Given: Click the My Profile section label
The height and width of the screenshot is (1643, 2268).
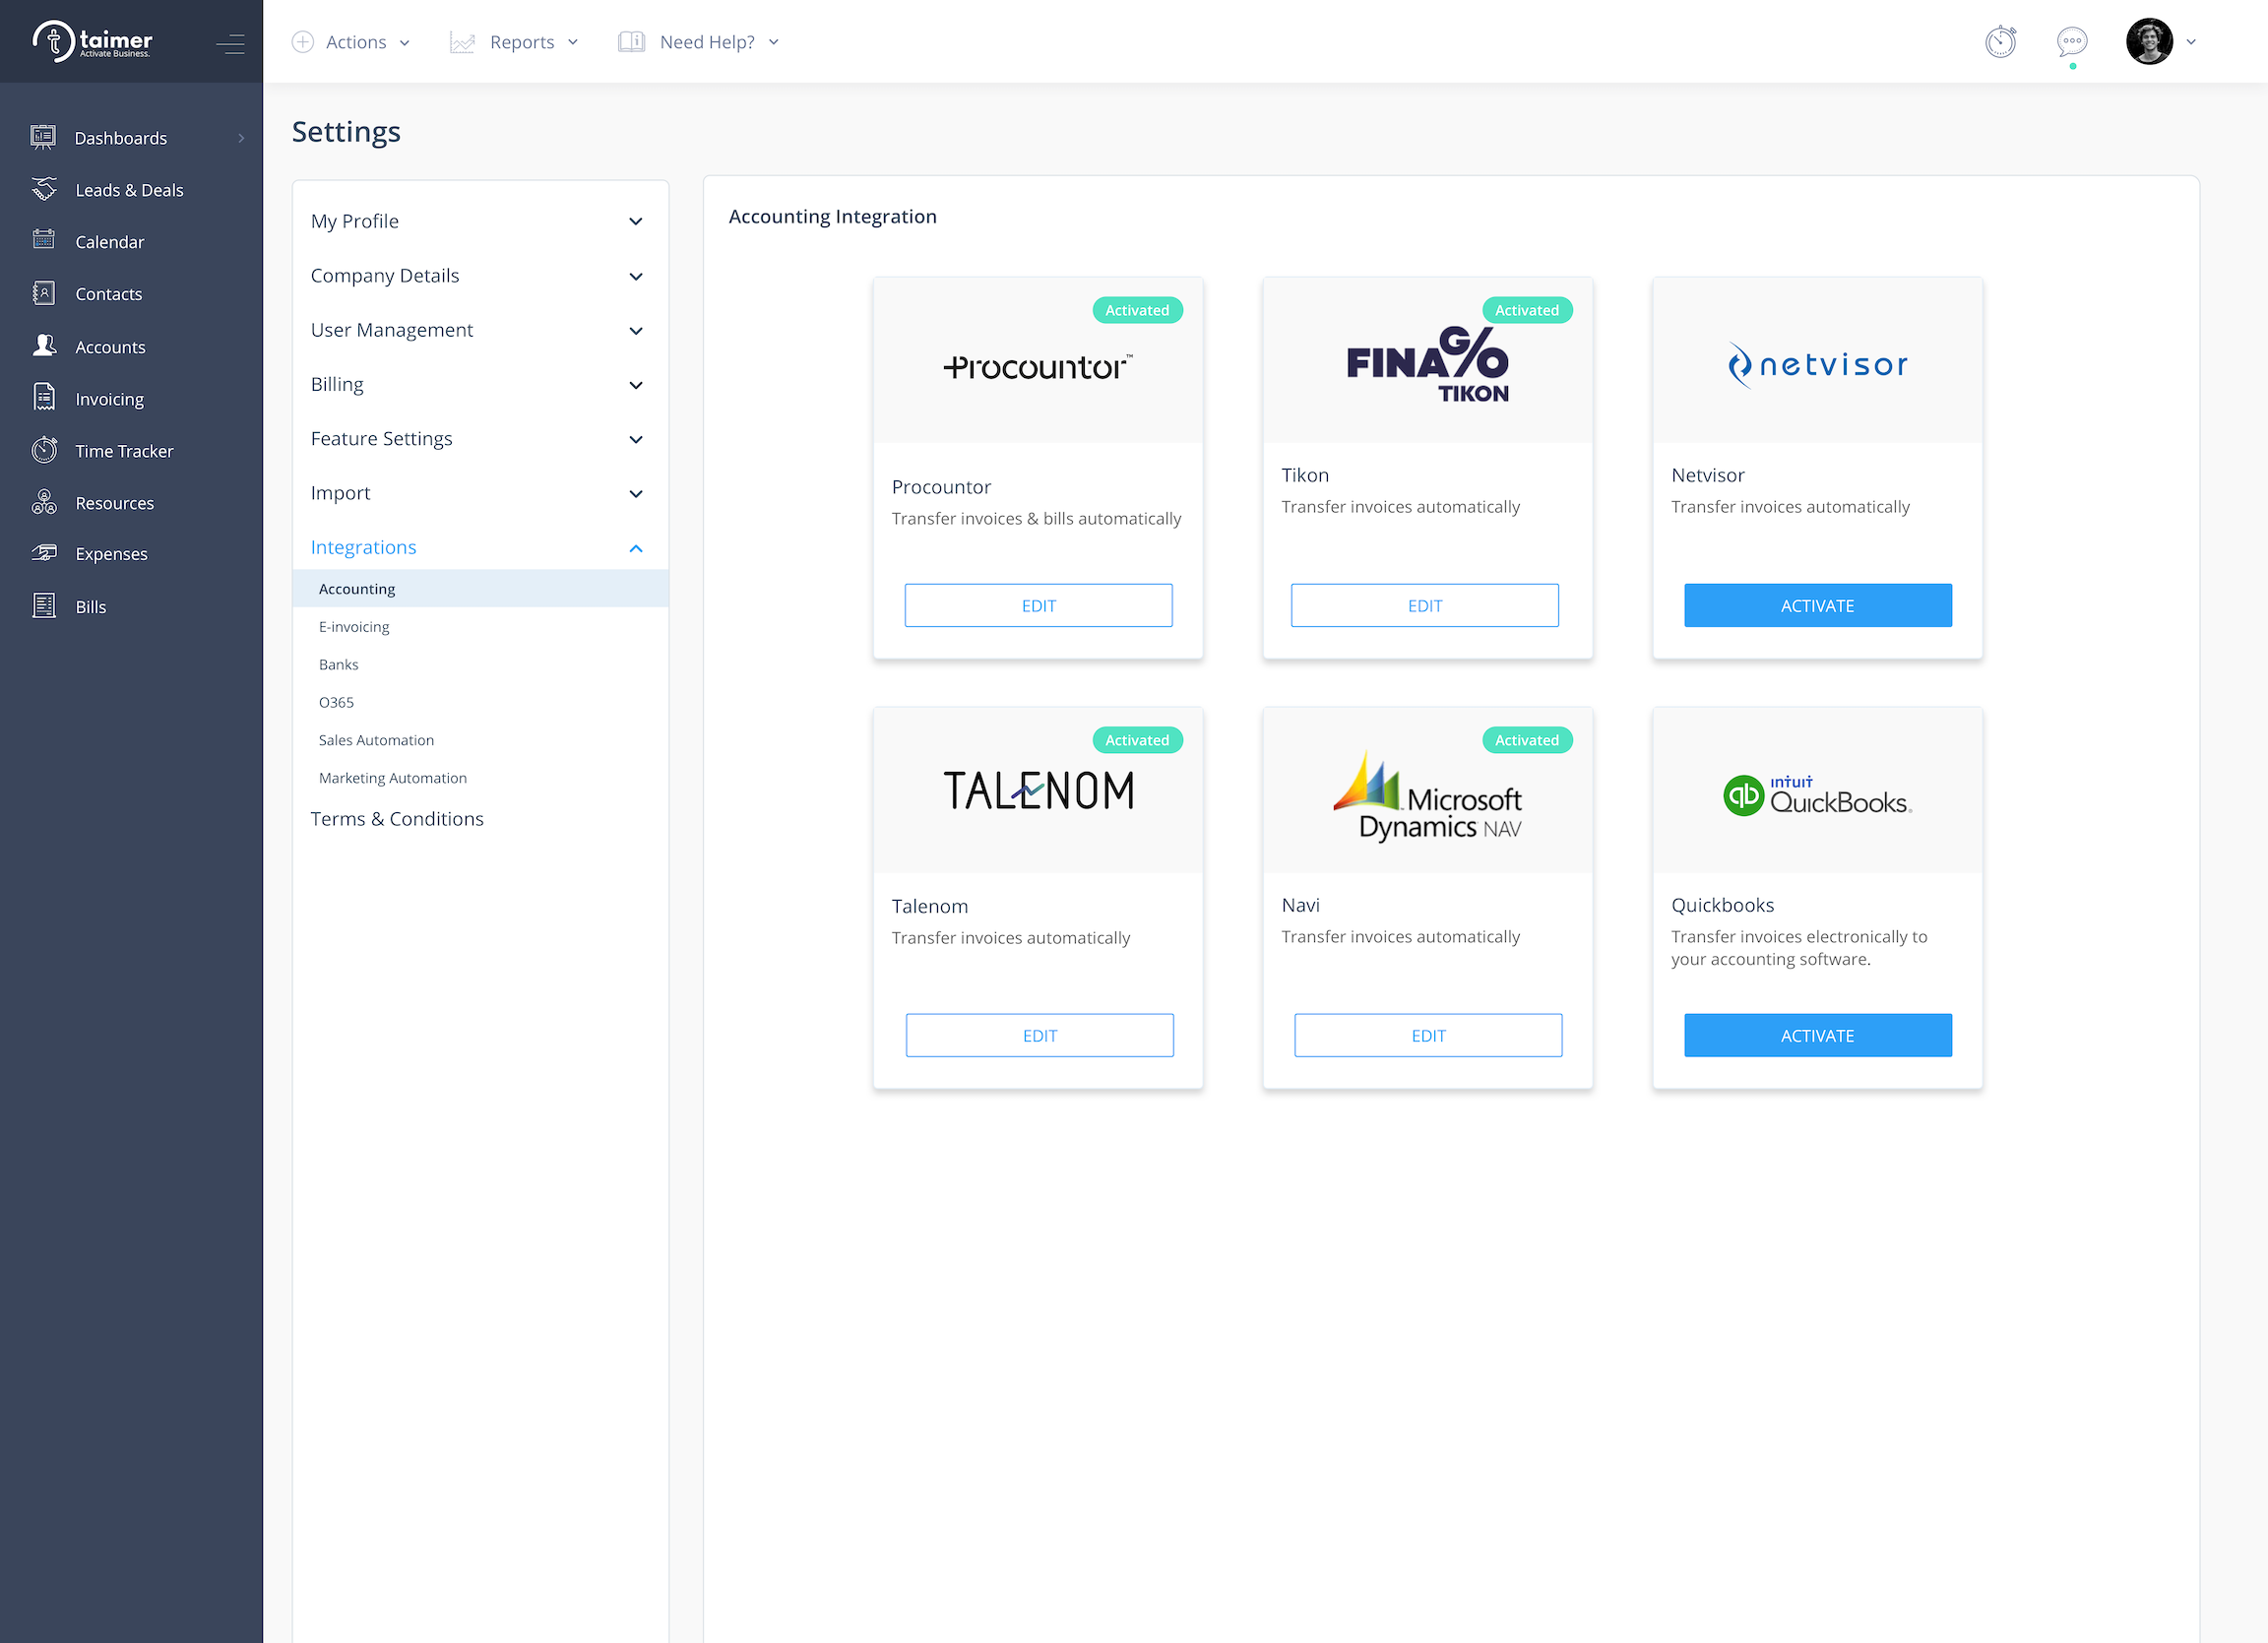Looking at the screenshot, I should click(354, 221).
